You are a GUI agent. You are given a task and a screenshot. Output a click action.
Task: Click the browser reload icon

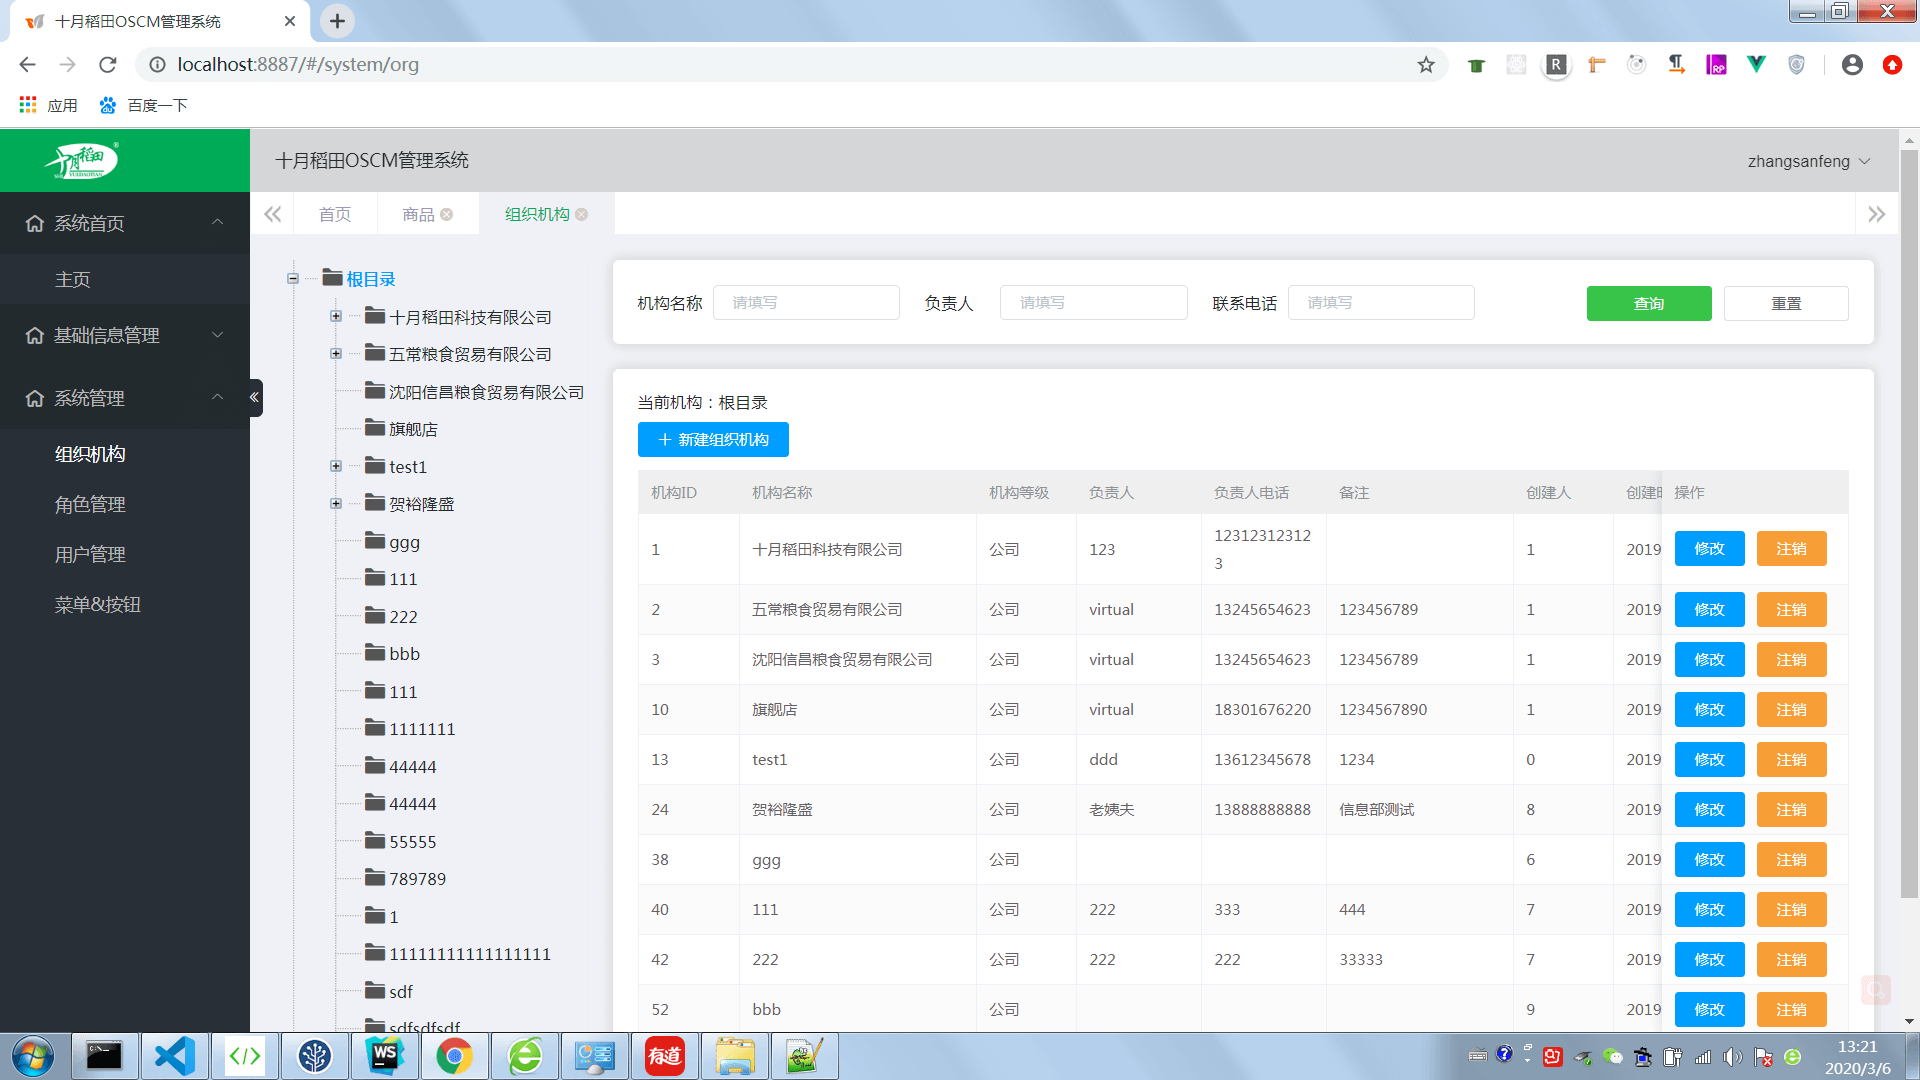[x=108, y=65]
